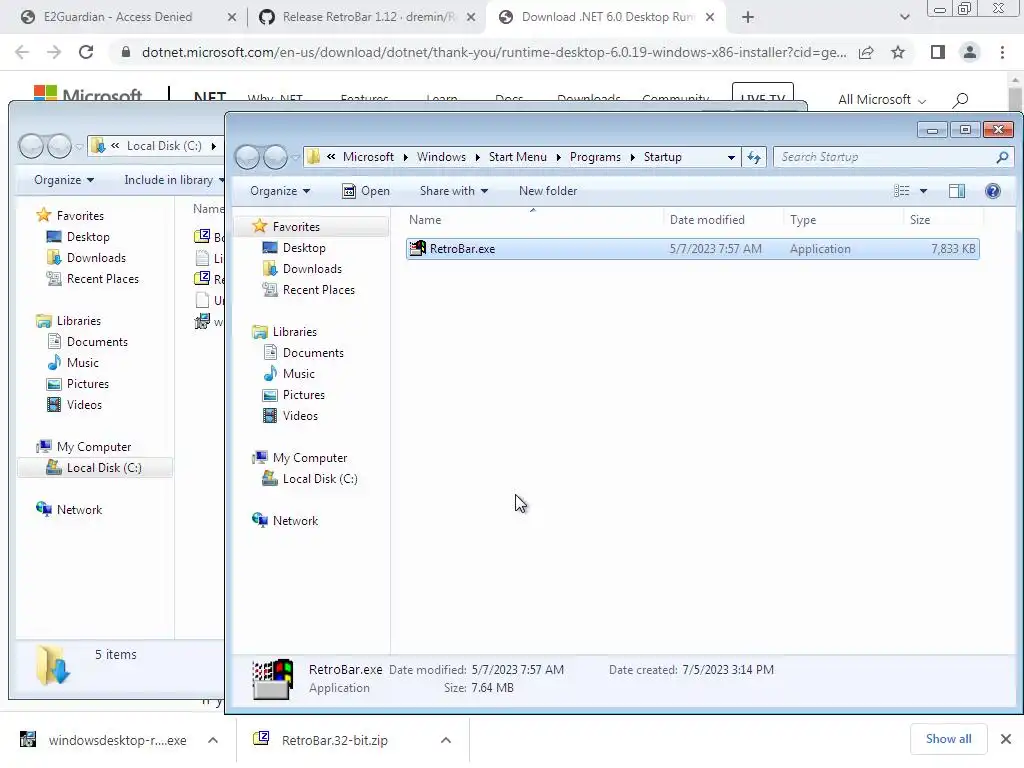
Task: Select Network in Startup window sidebar
Action: point(295,520)
